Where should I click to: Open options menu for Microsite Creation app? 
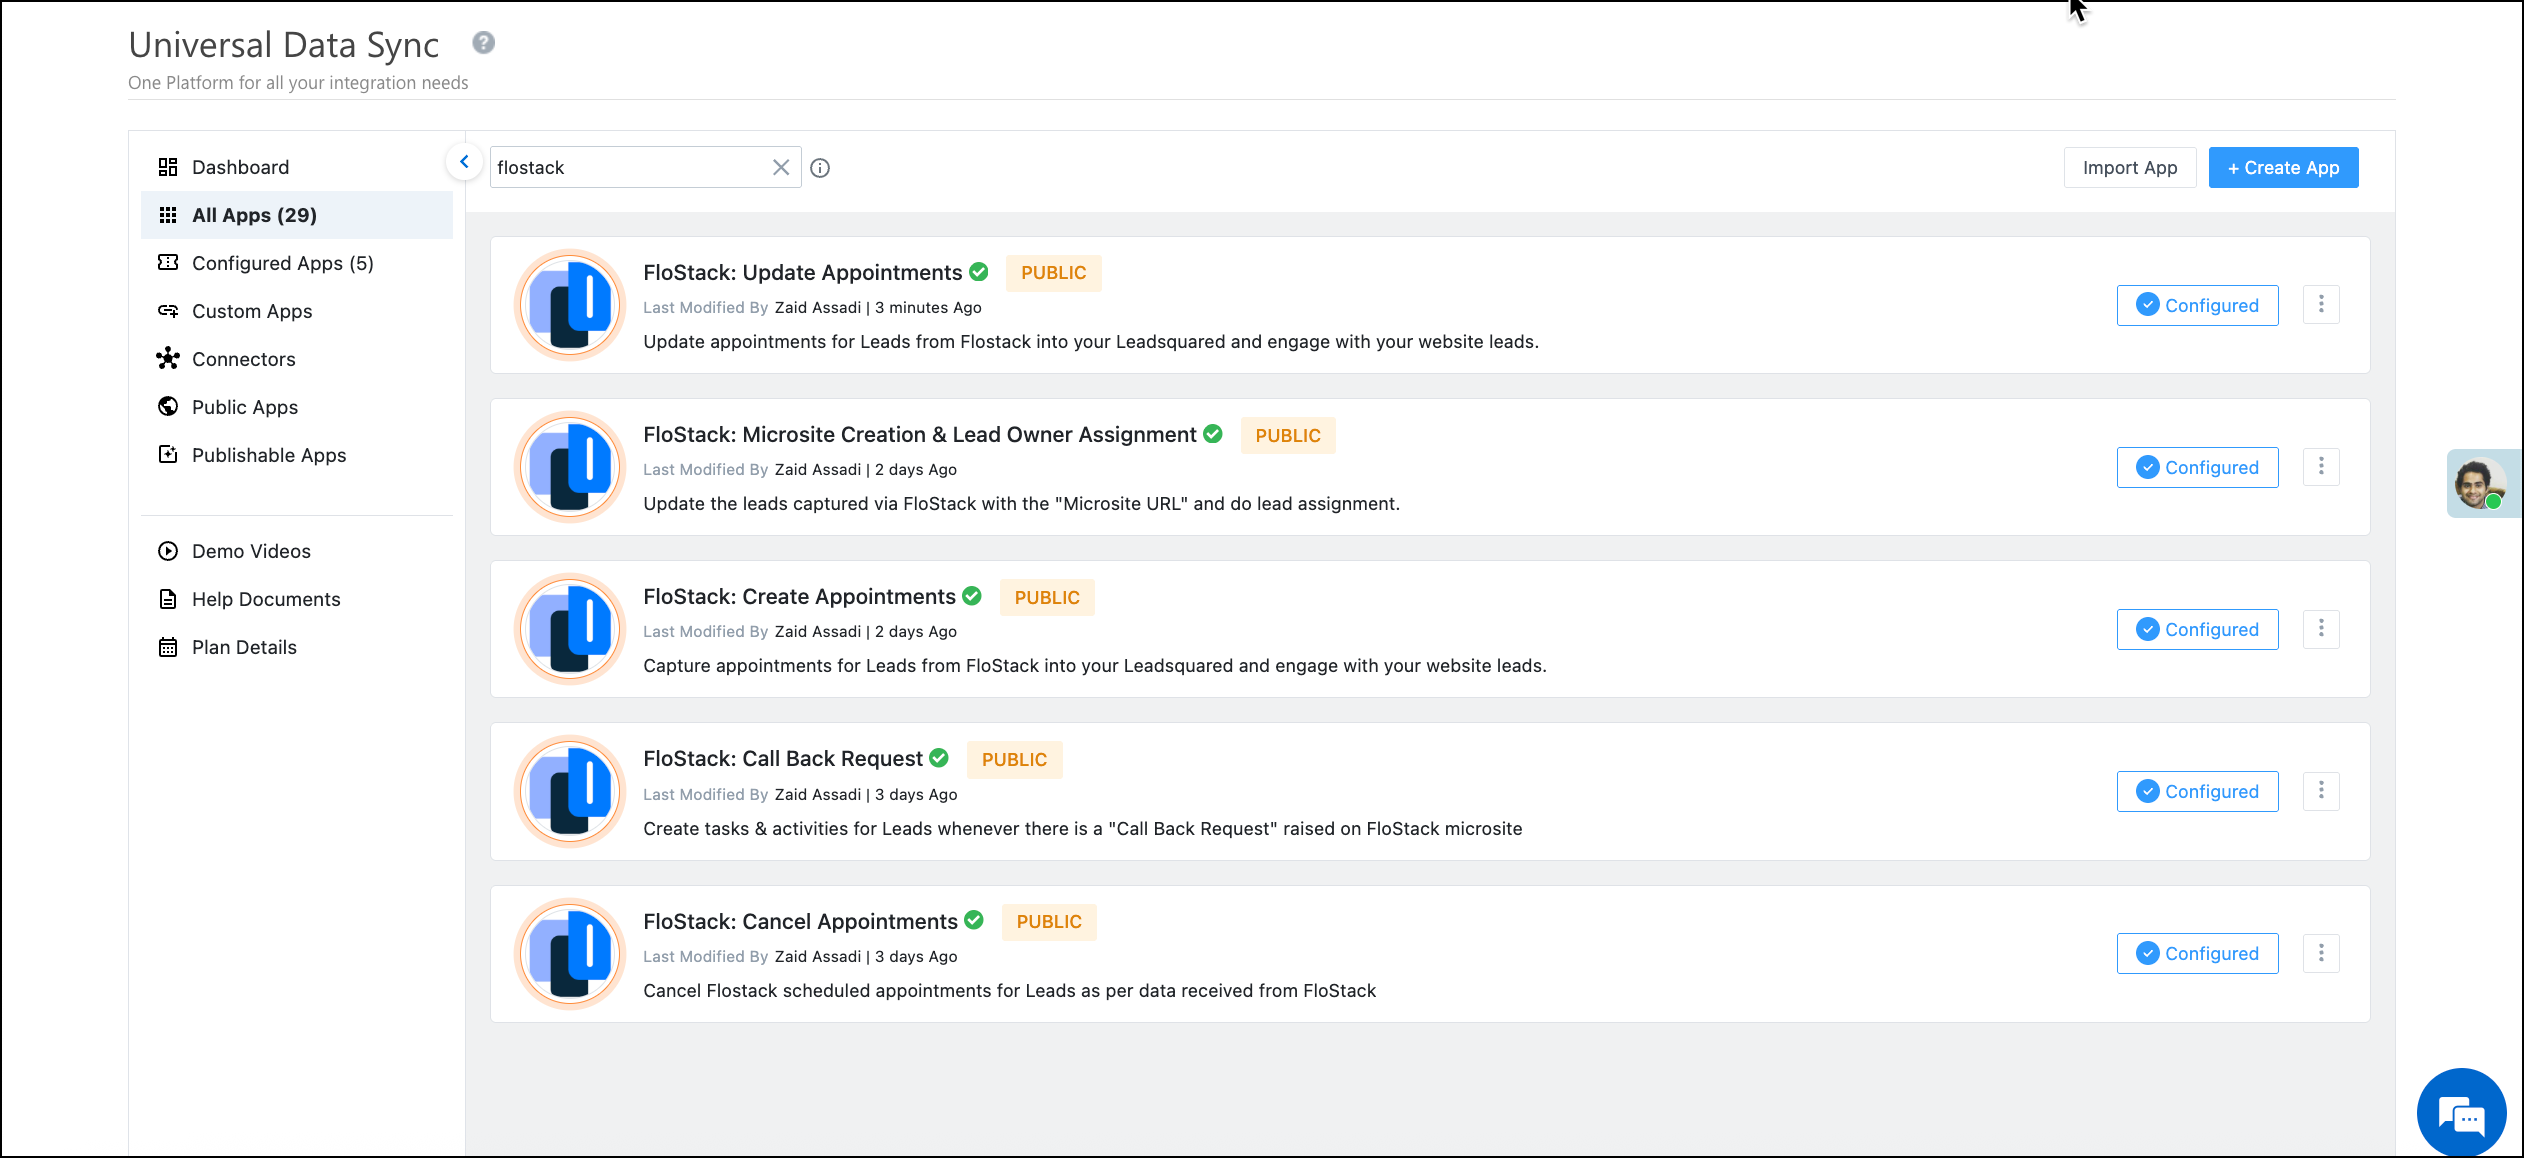[2321, 467]
